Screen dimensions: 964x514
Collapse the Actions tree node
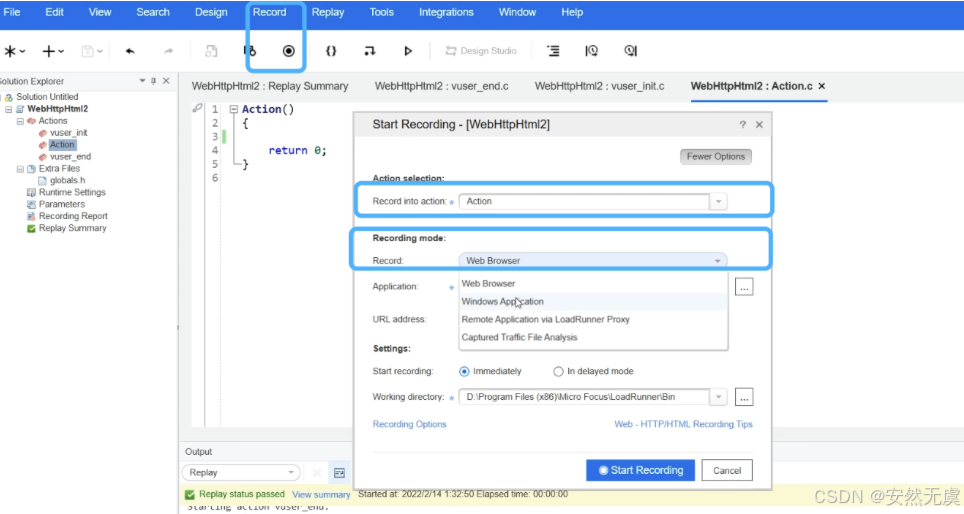(x=20, y=121)
